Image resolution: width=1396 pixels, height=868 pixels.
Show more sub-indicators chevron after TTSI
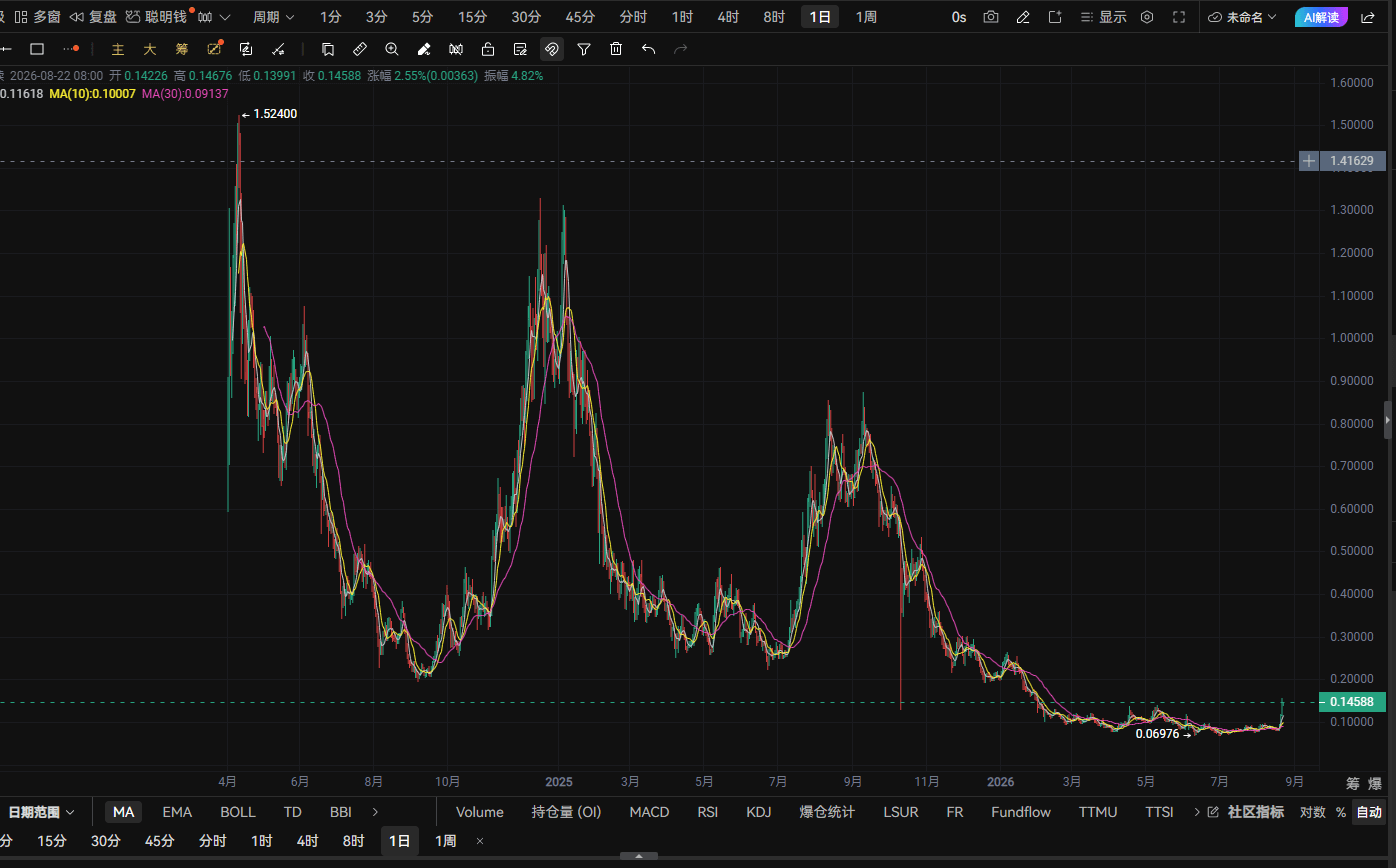(x=1197, y=812)
